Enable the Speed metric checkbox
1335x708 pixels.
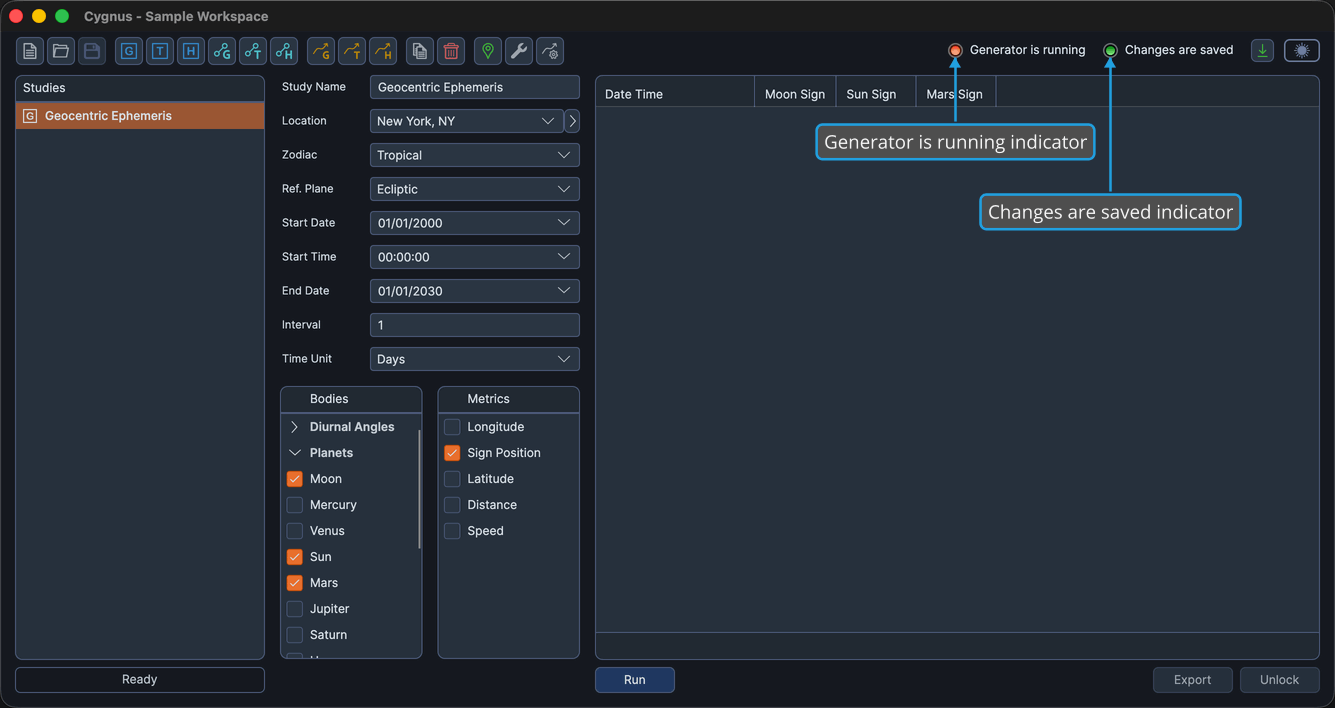point(452,531)
